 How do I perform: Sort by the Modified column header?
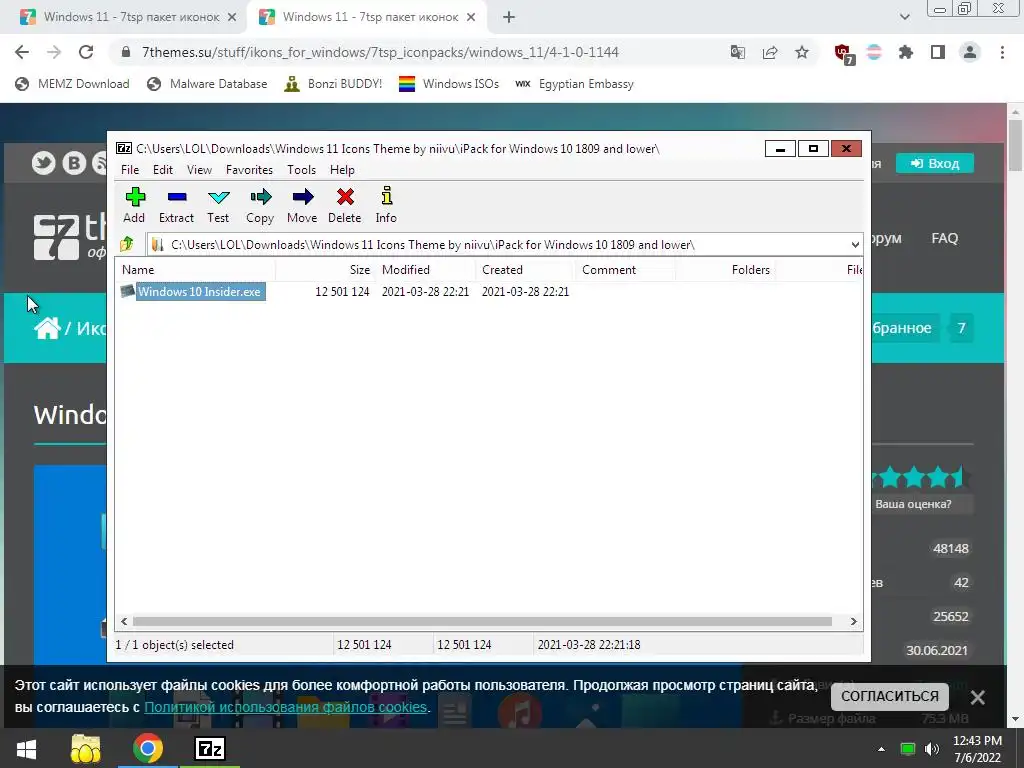tap(424, 270)
